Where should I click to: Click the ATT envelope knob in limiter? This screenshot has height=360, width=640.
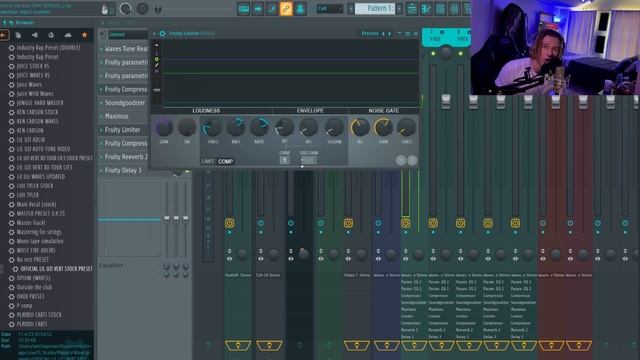point(284,127)
